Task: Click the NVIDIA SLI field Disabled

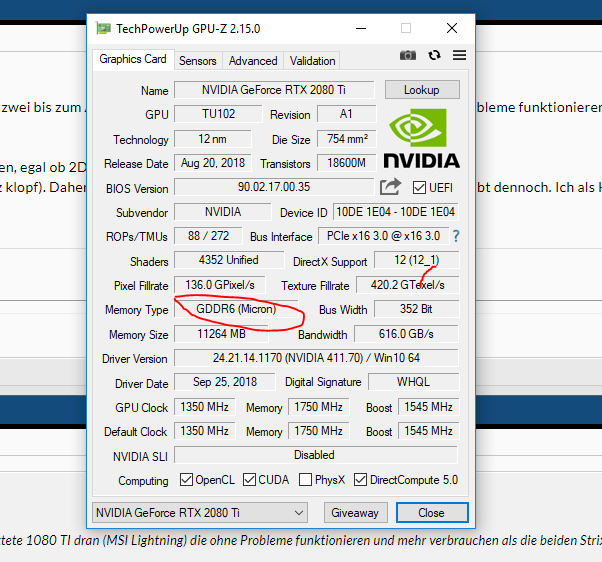Action: click(316, 455)
